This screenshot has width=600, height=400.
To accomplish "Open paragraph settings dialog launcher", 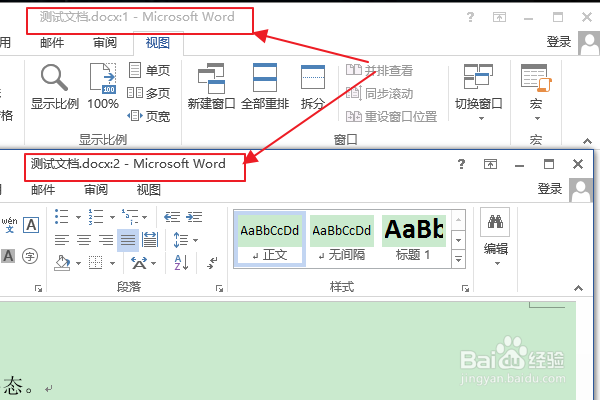I will (x=219, y=288).
